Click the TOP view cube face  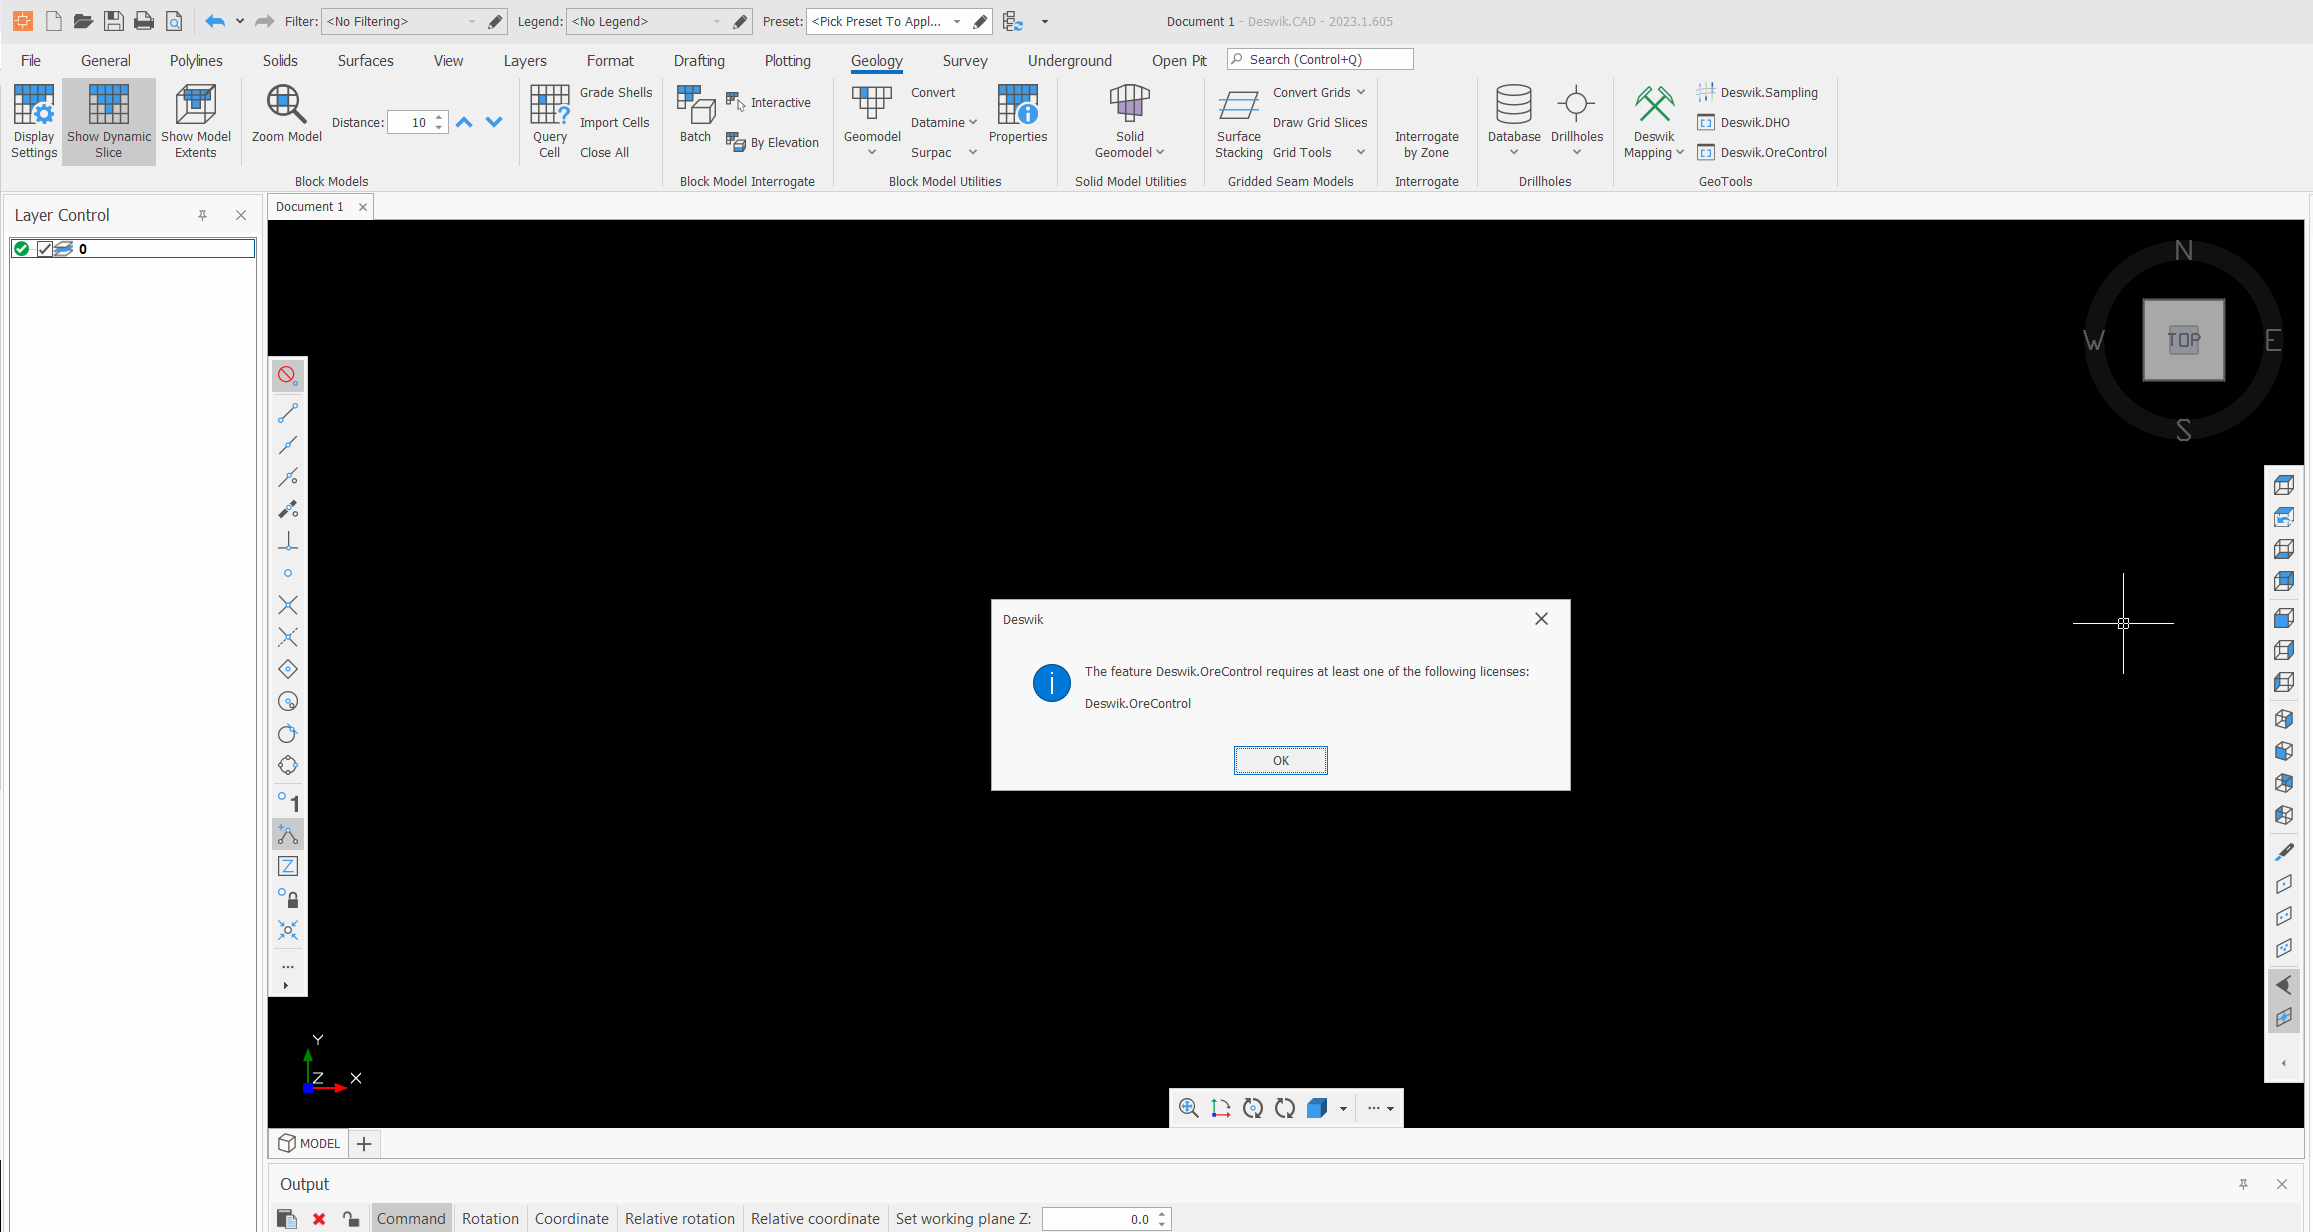tap(2183, 340)
